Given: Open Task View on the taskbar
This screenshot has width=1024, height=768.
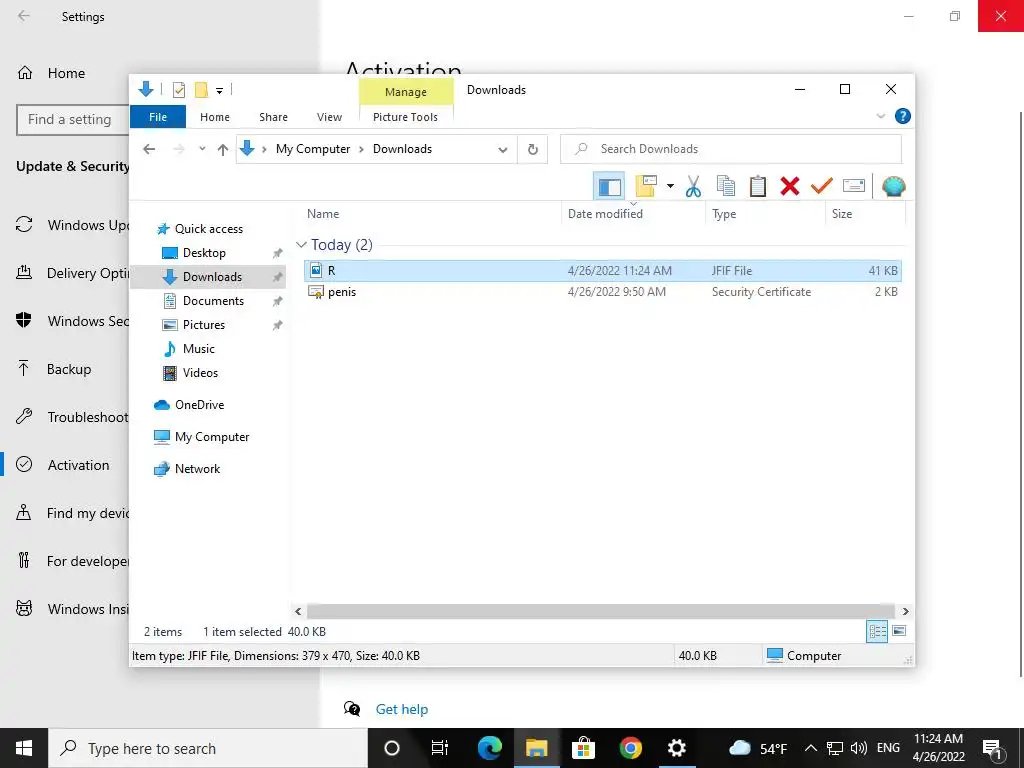Looking at the screenshot, I should pyautogui.click(x=440, y=748).
